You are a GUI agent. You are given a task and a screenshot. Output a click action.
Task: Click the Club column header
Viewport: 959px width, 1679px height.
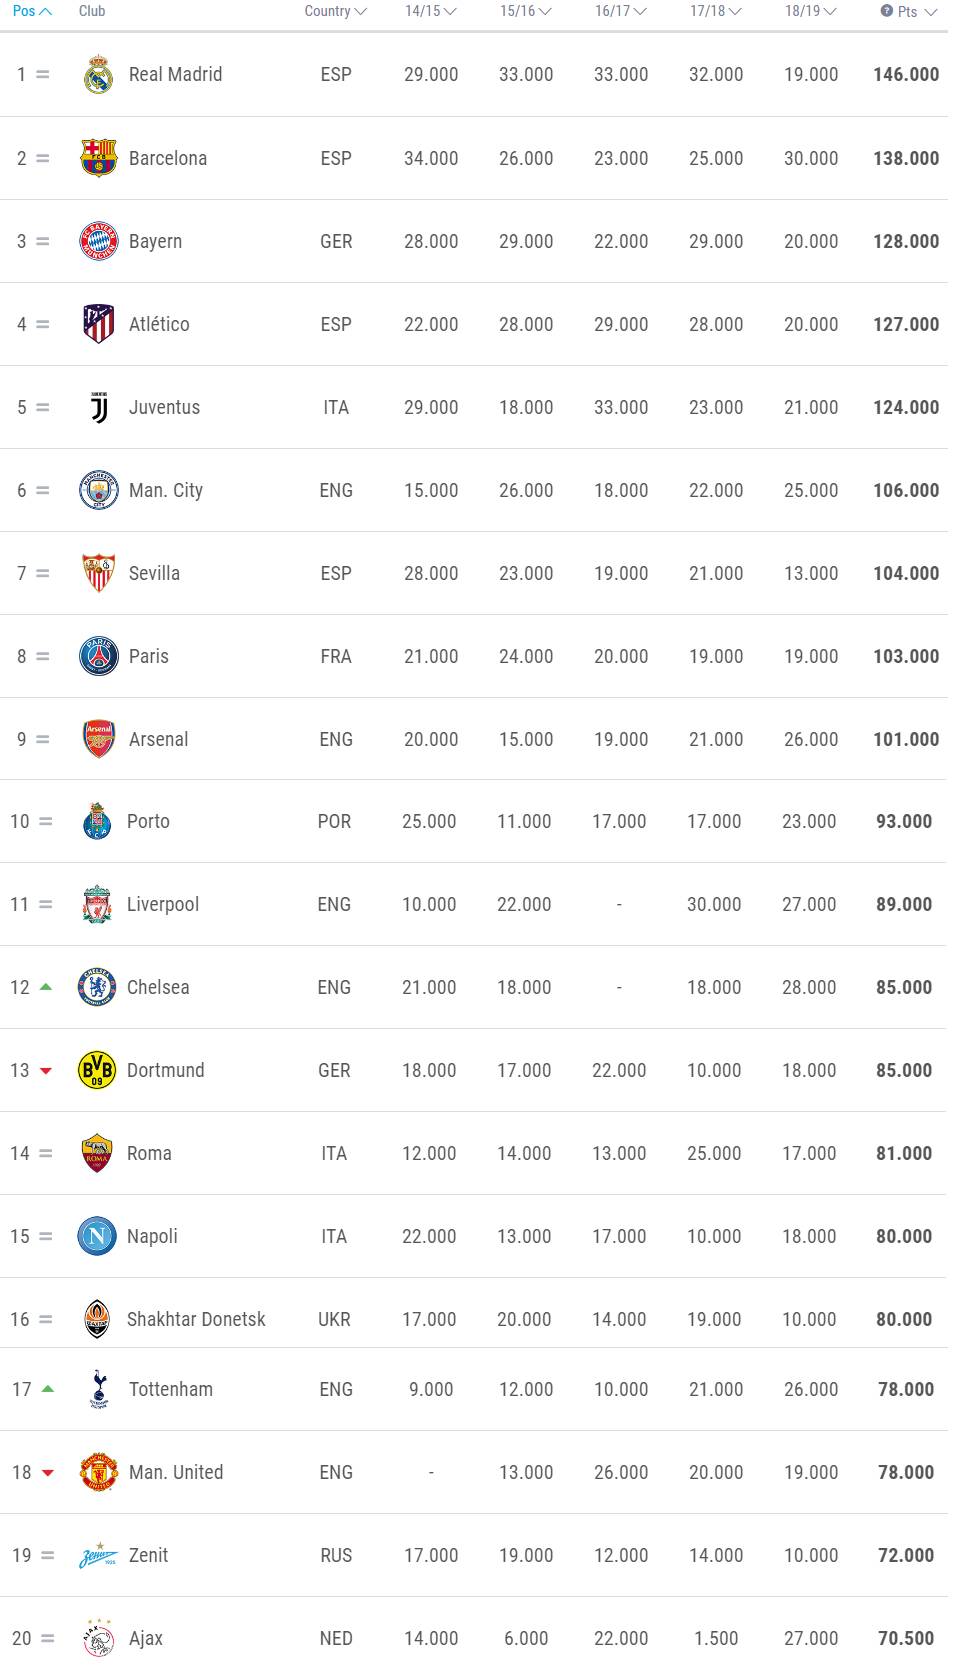click(92, 11)
